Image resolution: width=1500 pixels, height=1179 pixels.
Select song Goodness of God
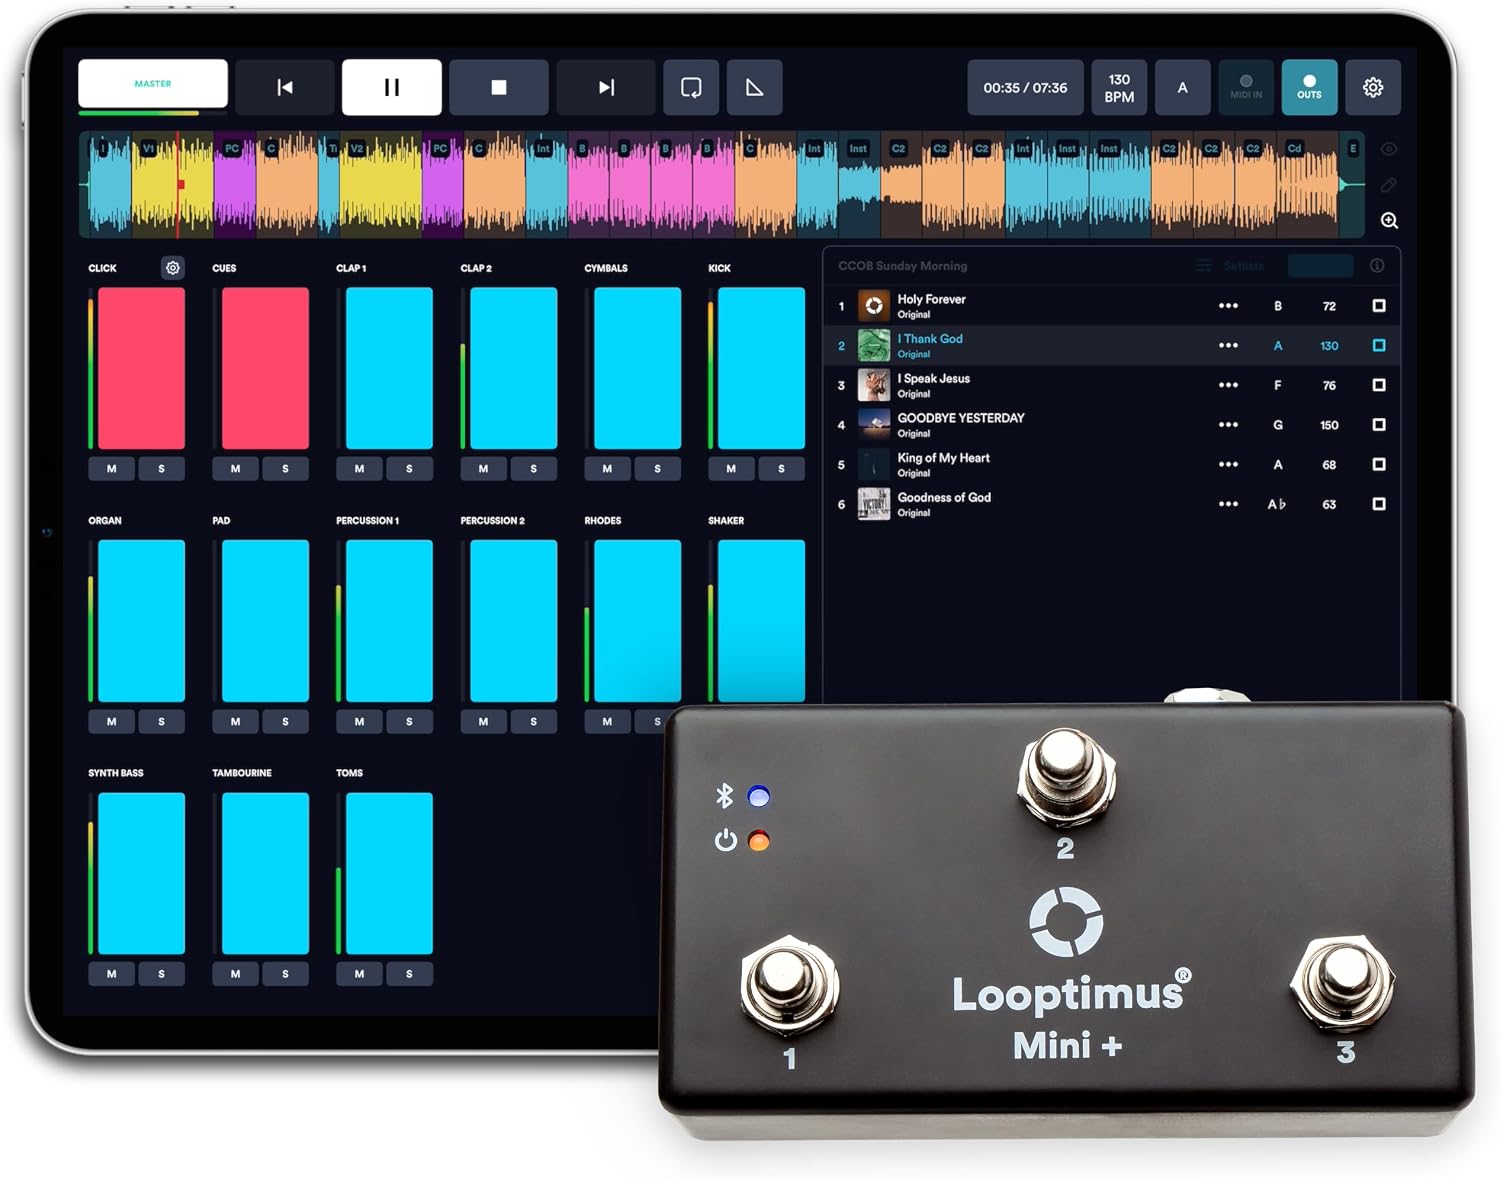tap(1112, 504)
